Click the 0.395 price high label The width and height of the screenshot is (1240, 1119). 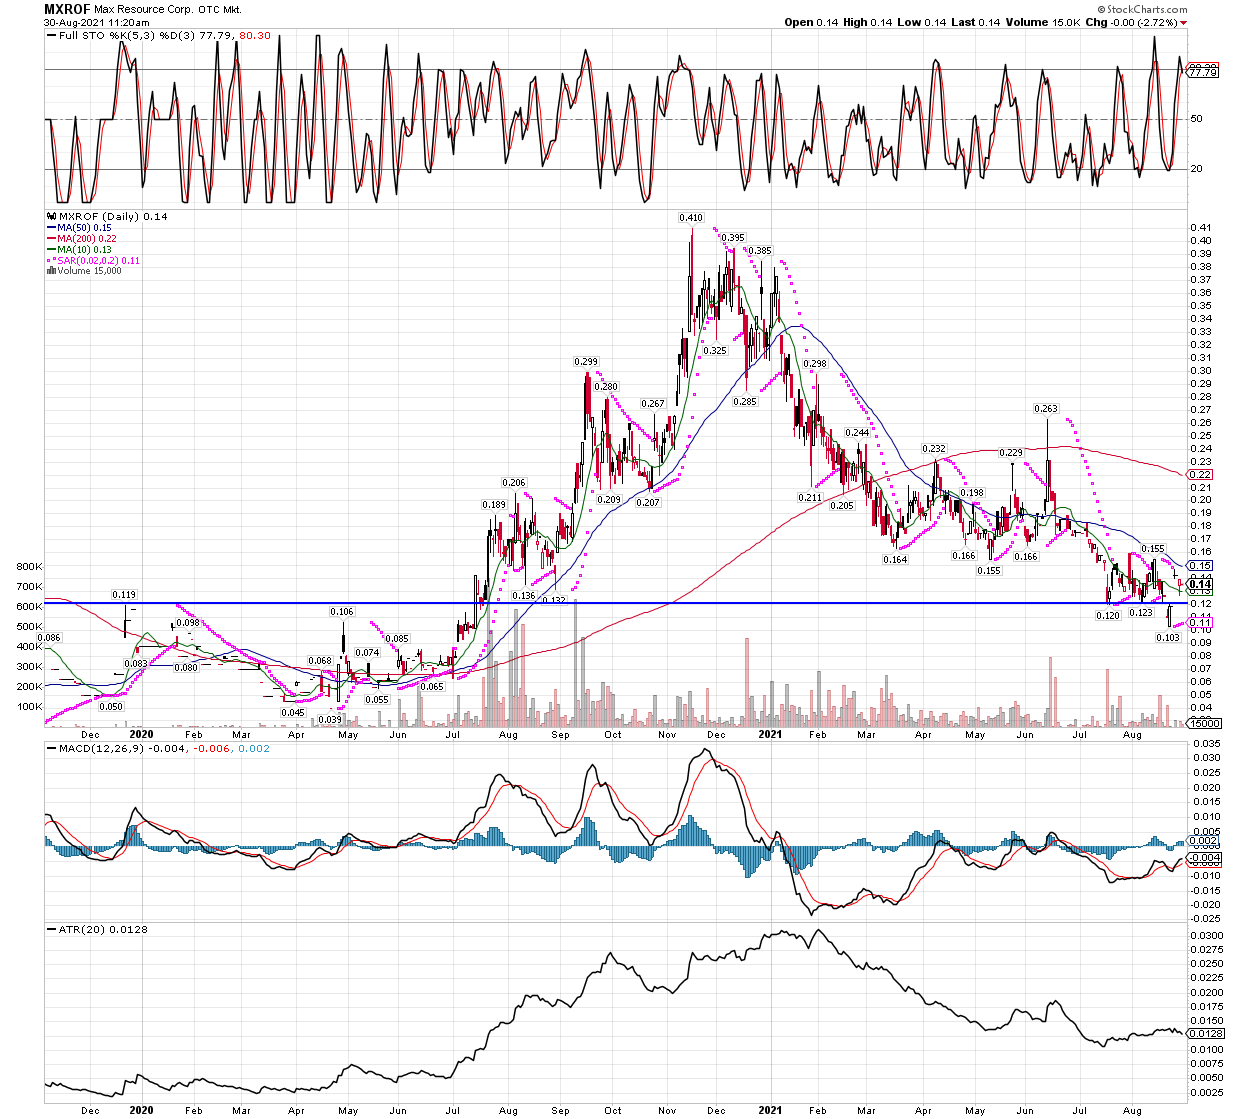pos(733,238)
